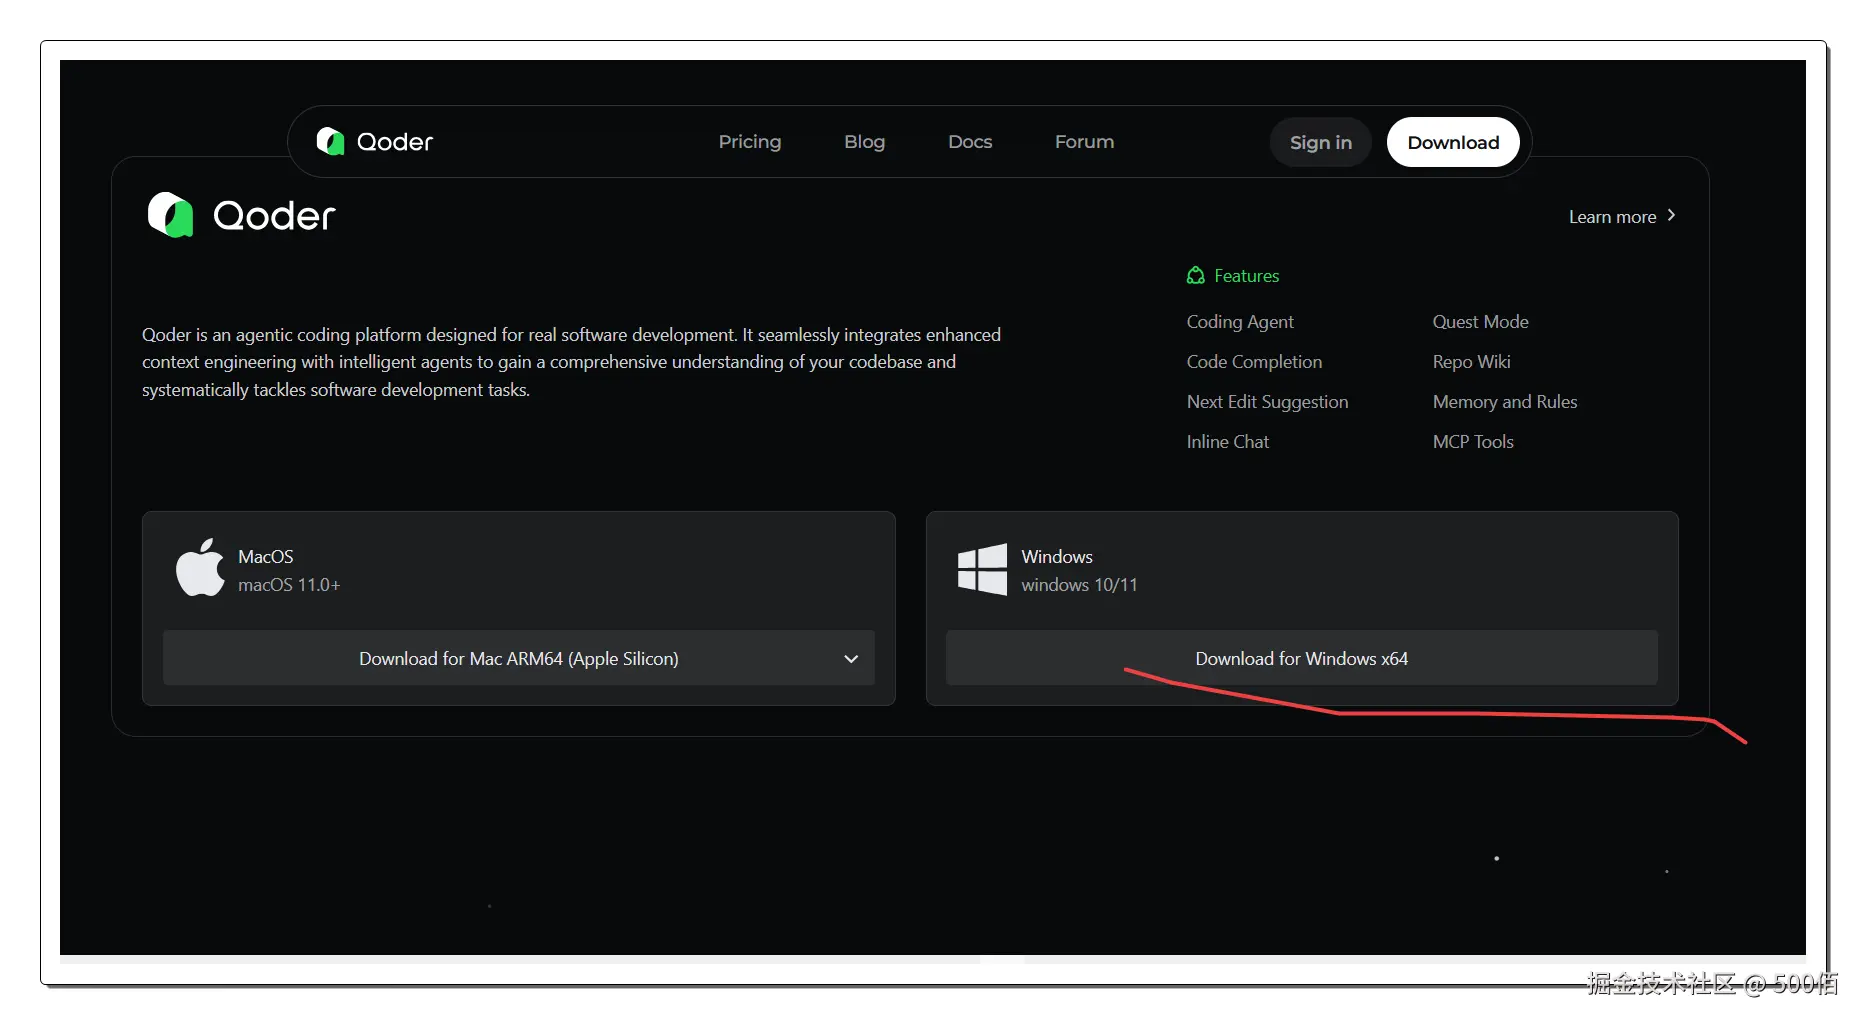
Task: Click the Learn more chevron arrow
Action: (1671, 216)
